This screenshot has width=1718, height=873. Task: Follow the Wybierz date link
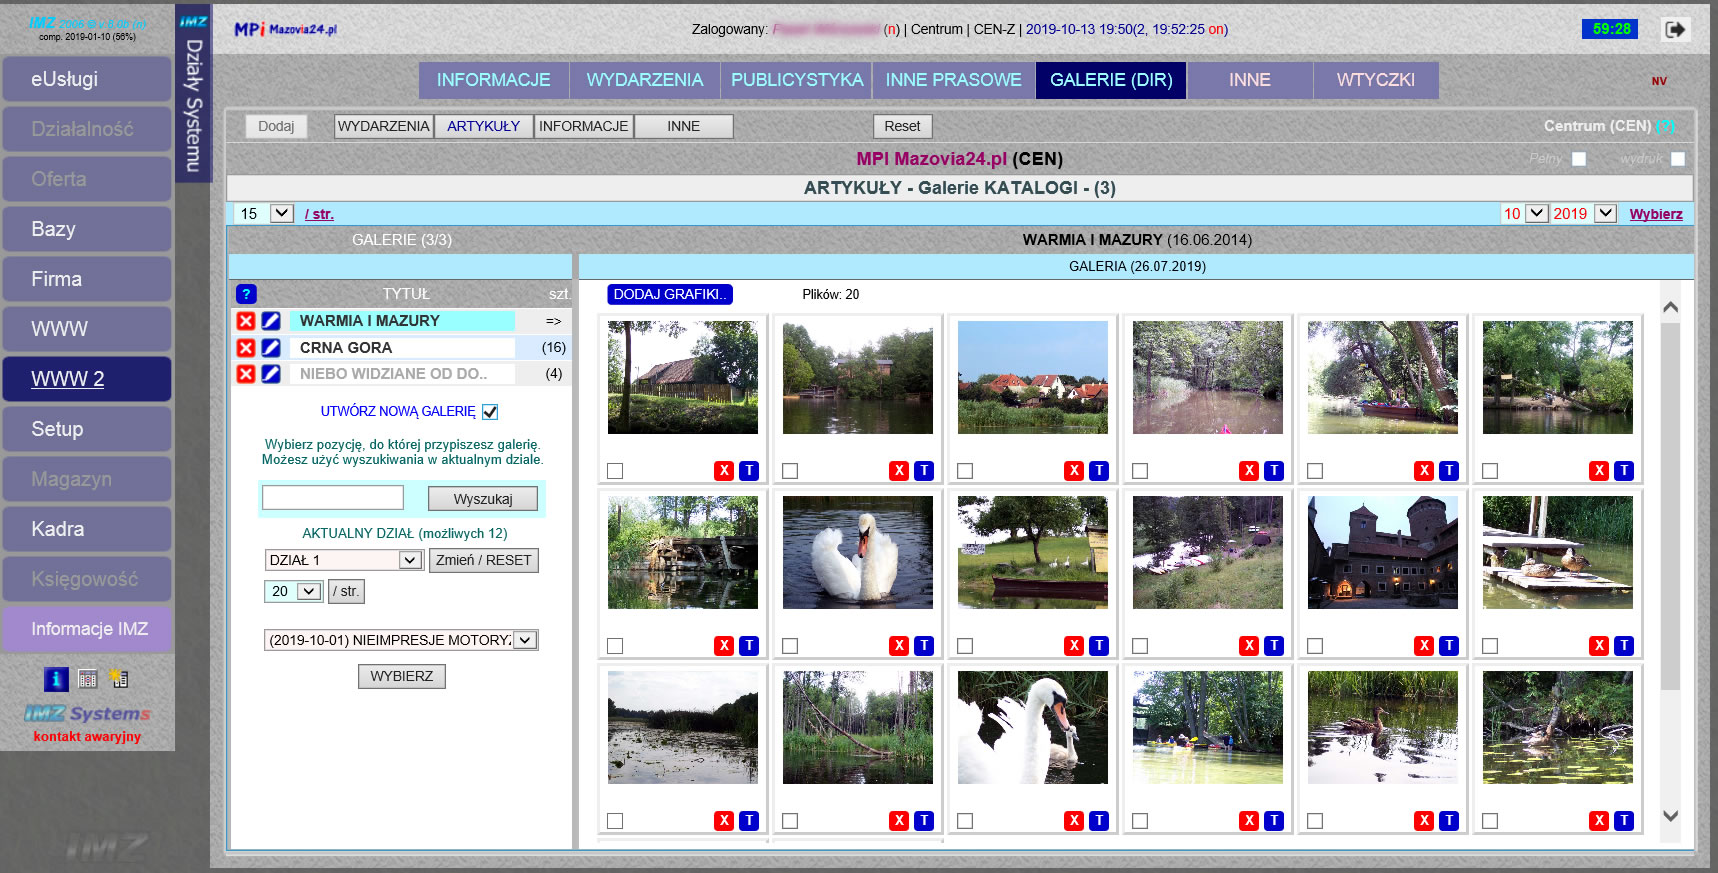pyautogui.click(x=1656, y=214)
